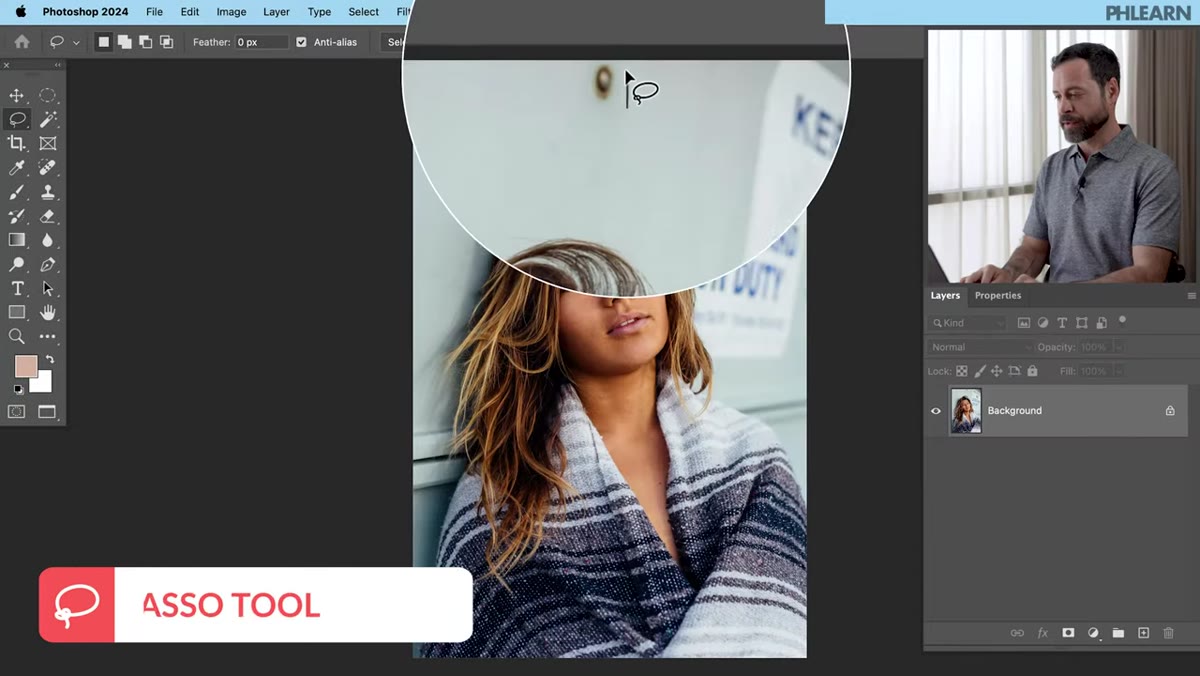Reset to default foreground and background colors

[x=18, y=390]
